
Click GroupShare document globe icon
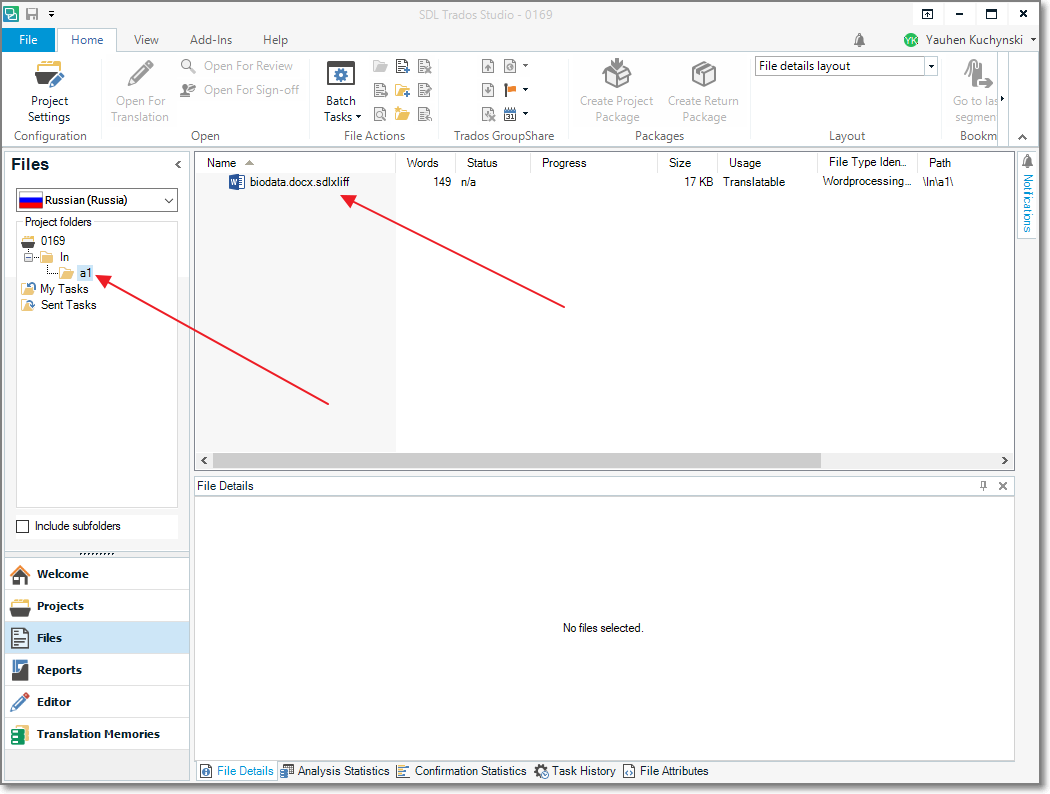[x=510, y=66]
